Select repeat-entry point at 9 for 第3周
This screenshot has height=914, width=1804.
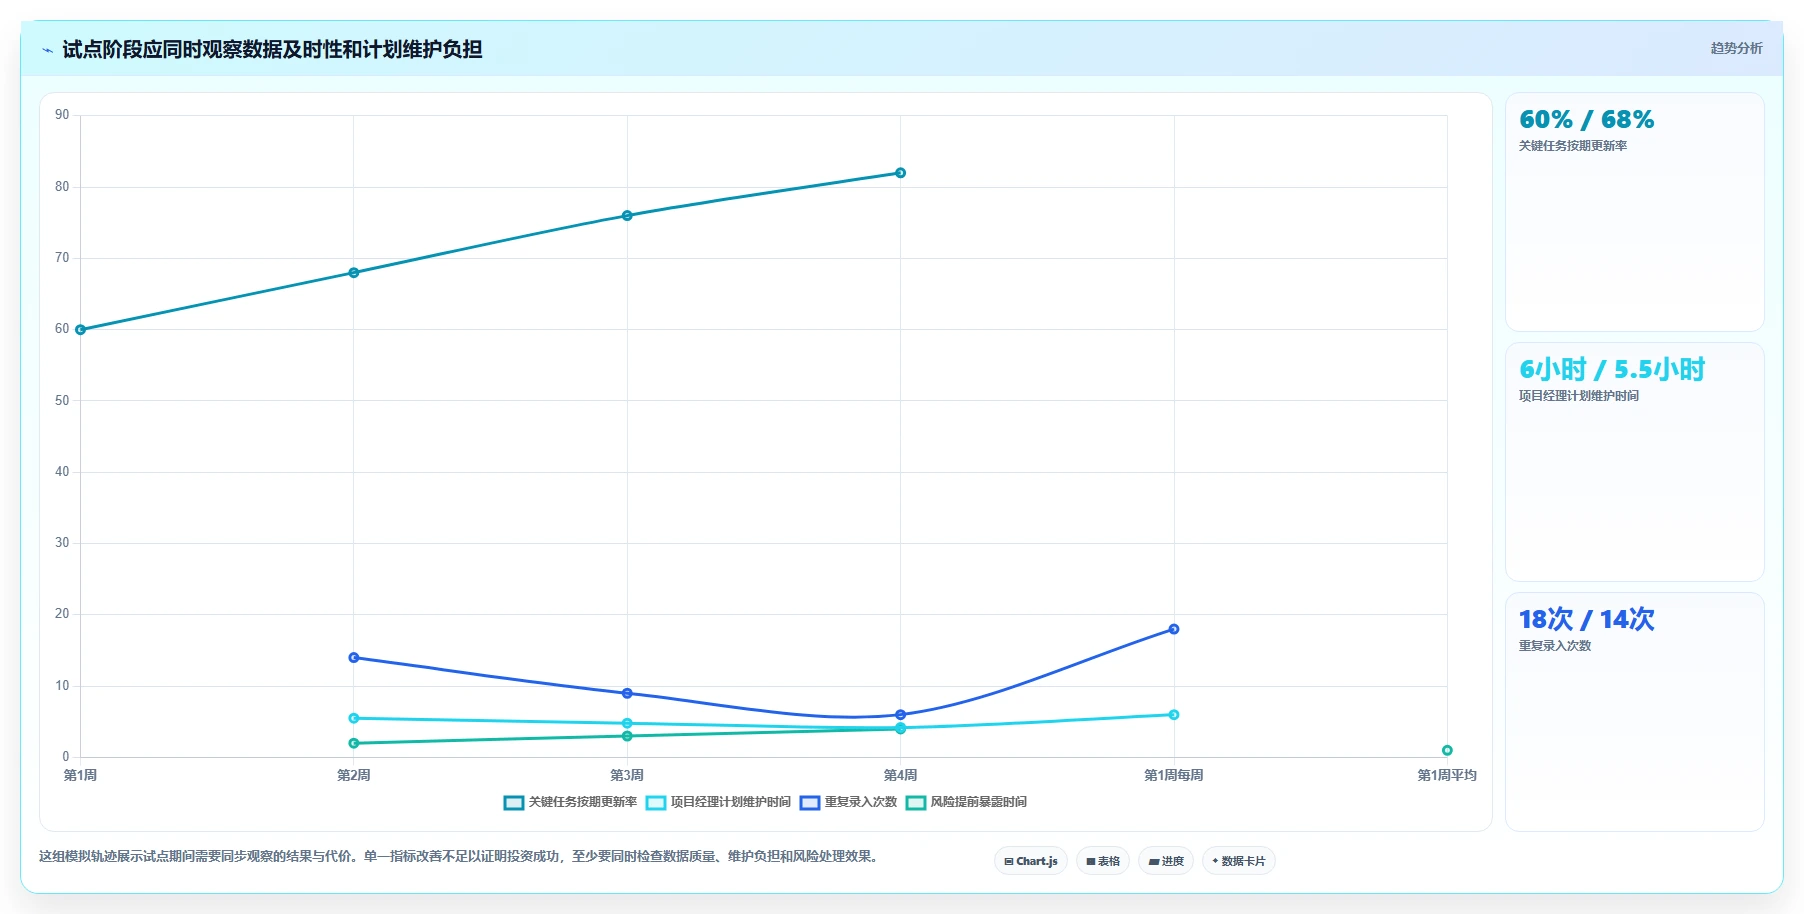click(627, 693)
